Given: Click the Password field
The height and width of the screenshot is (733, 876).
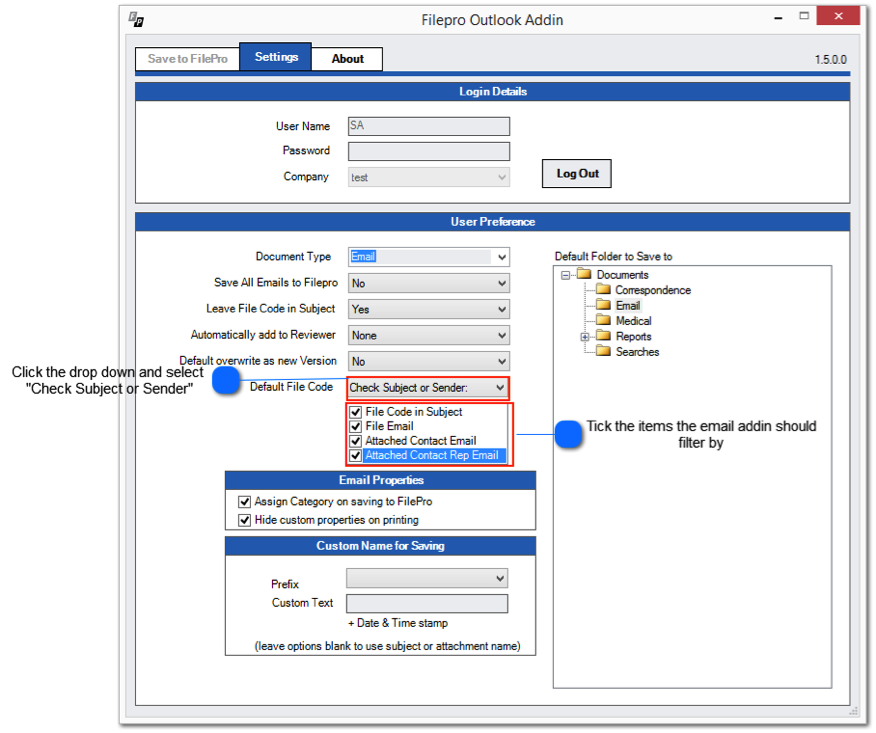Looking at the screenshot, I should (429, 151).
